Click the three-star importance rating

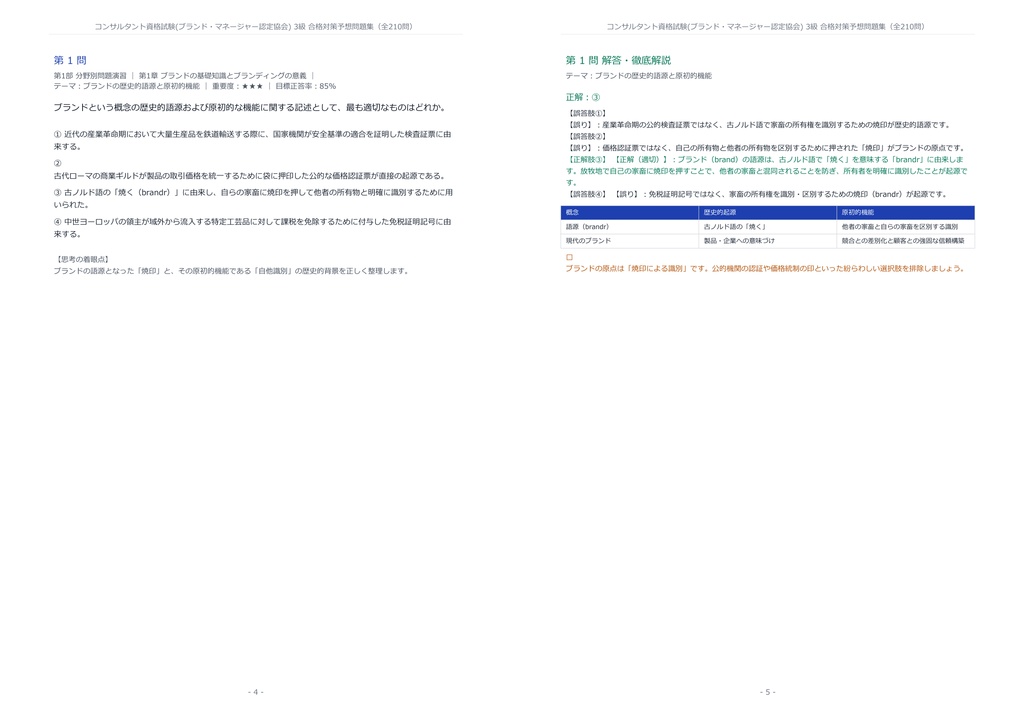[252, 86]
